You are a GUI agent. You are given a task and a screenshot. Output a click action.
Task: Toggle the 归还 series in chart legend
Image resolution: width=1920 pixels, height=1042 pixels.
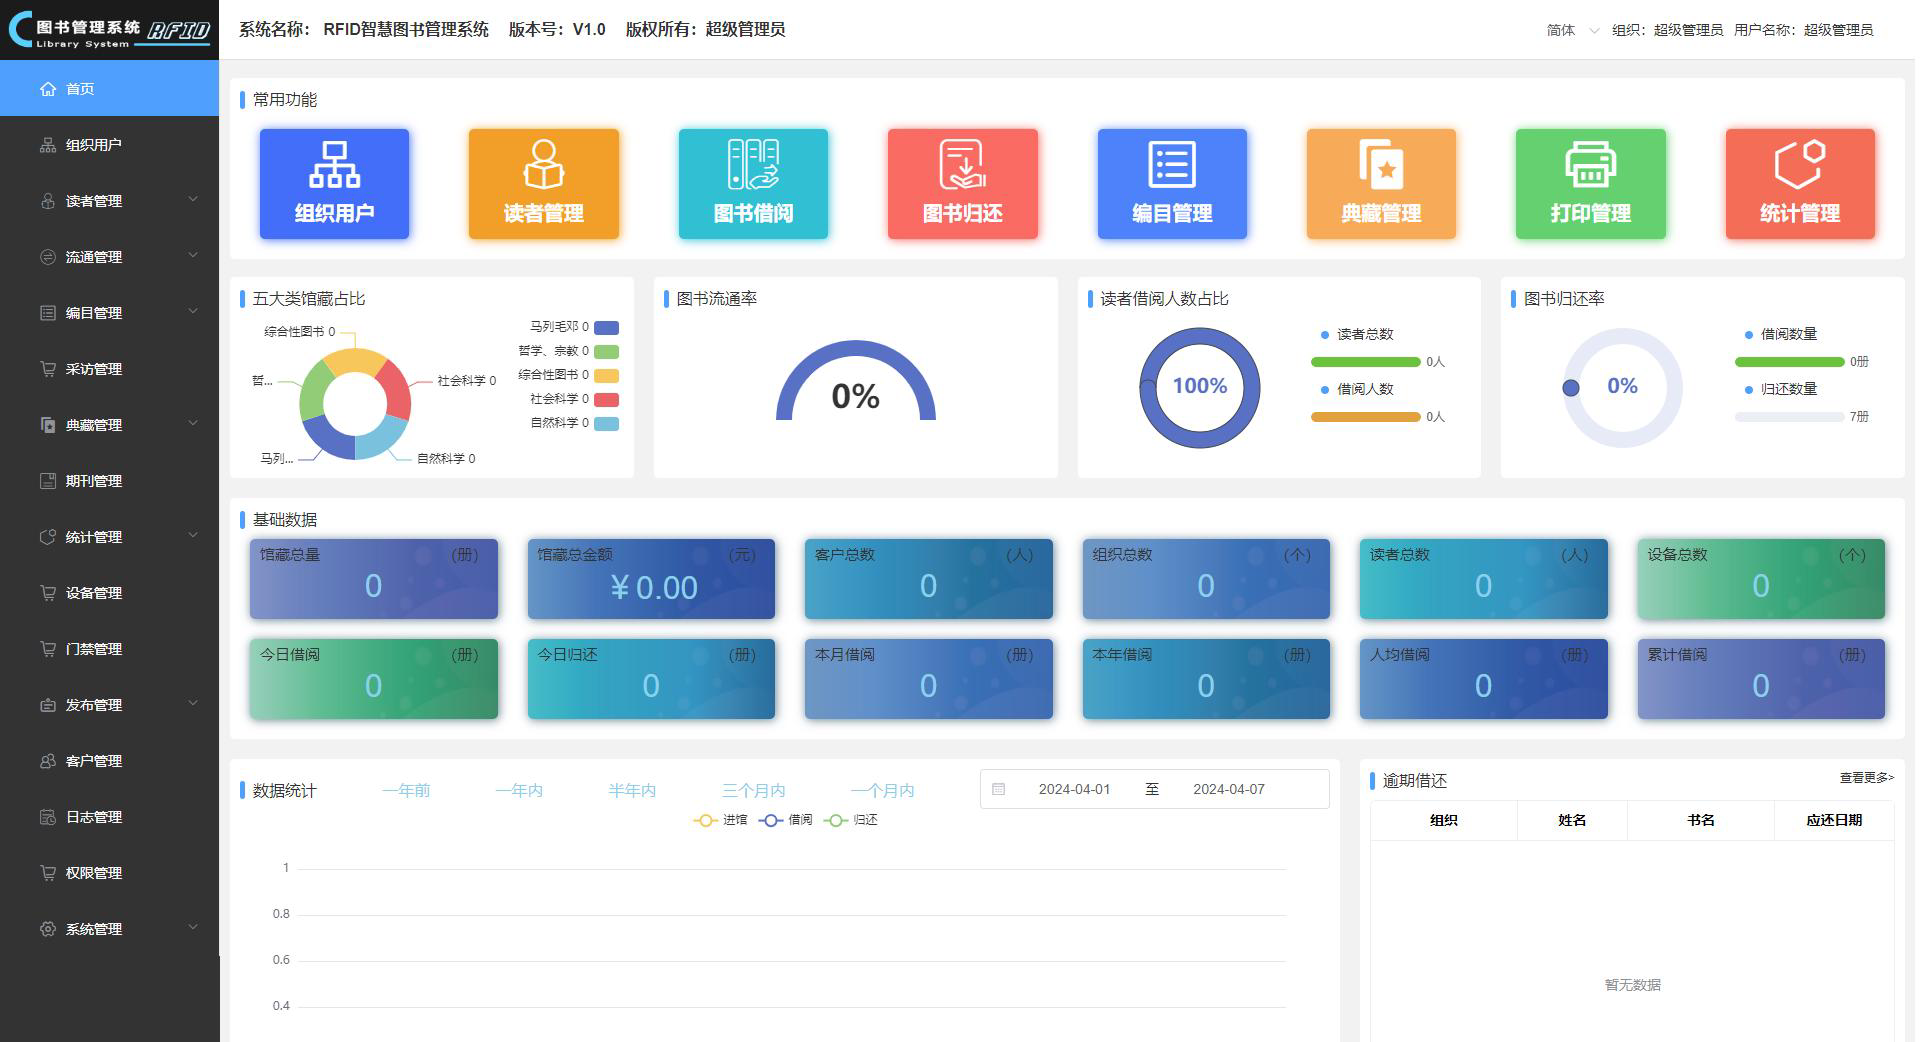[x=851, y=820]
